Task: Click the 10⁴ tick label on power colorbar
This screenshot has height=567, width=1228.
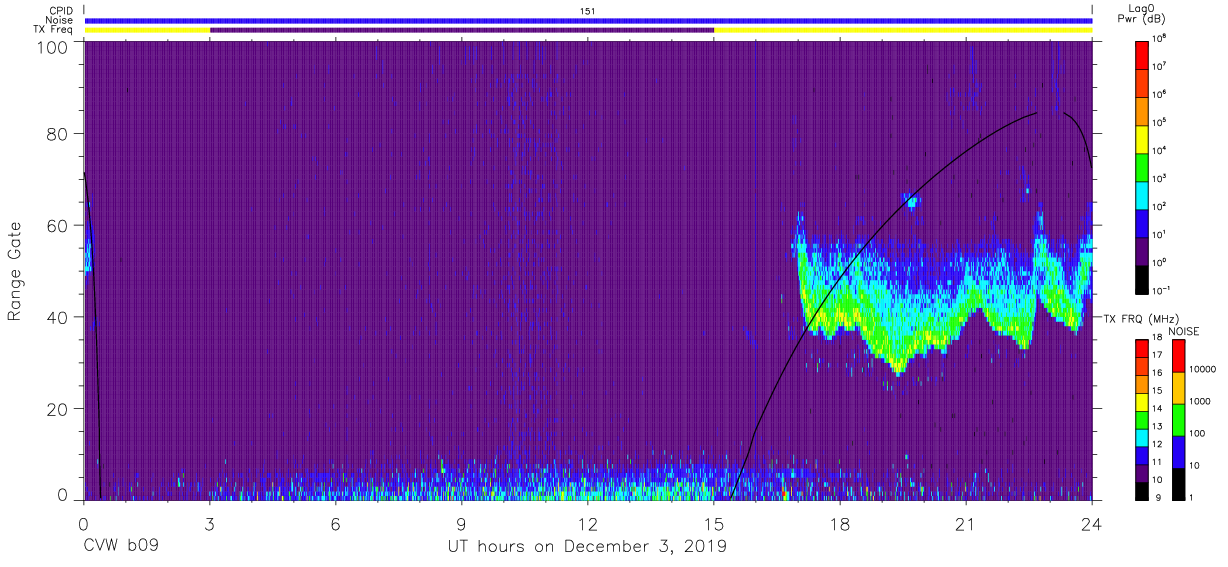Action: tap(1160, 150)
